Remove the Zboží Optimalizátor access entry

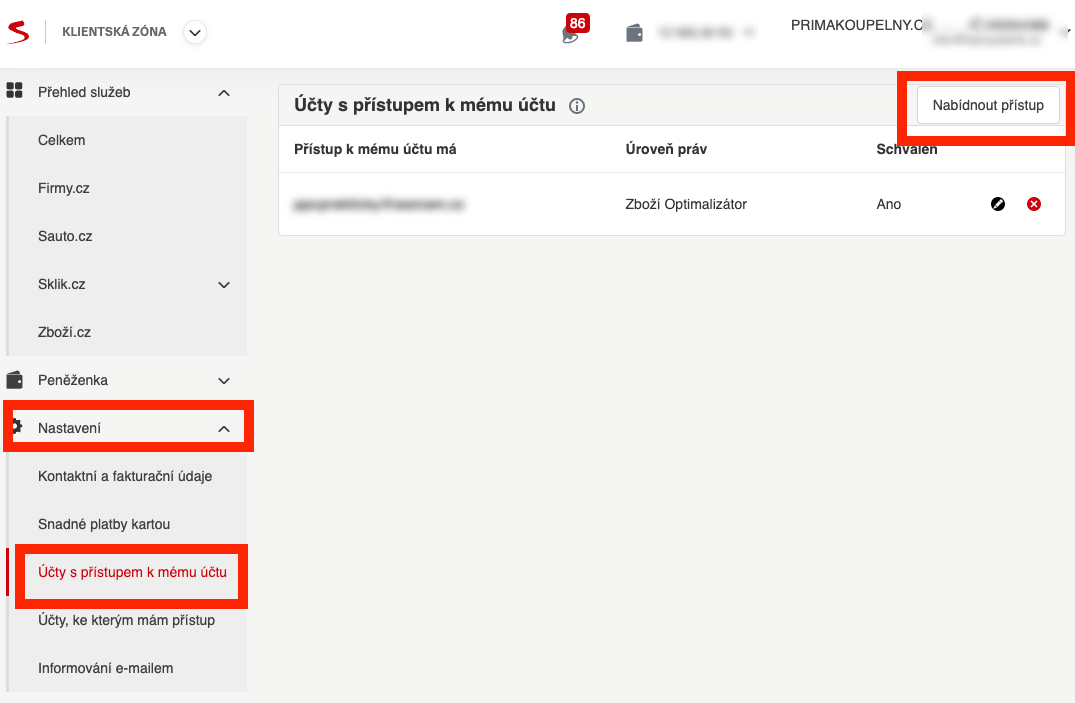(1034, 204)
